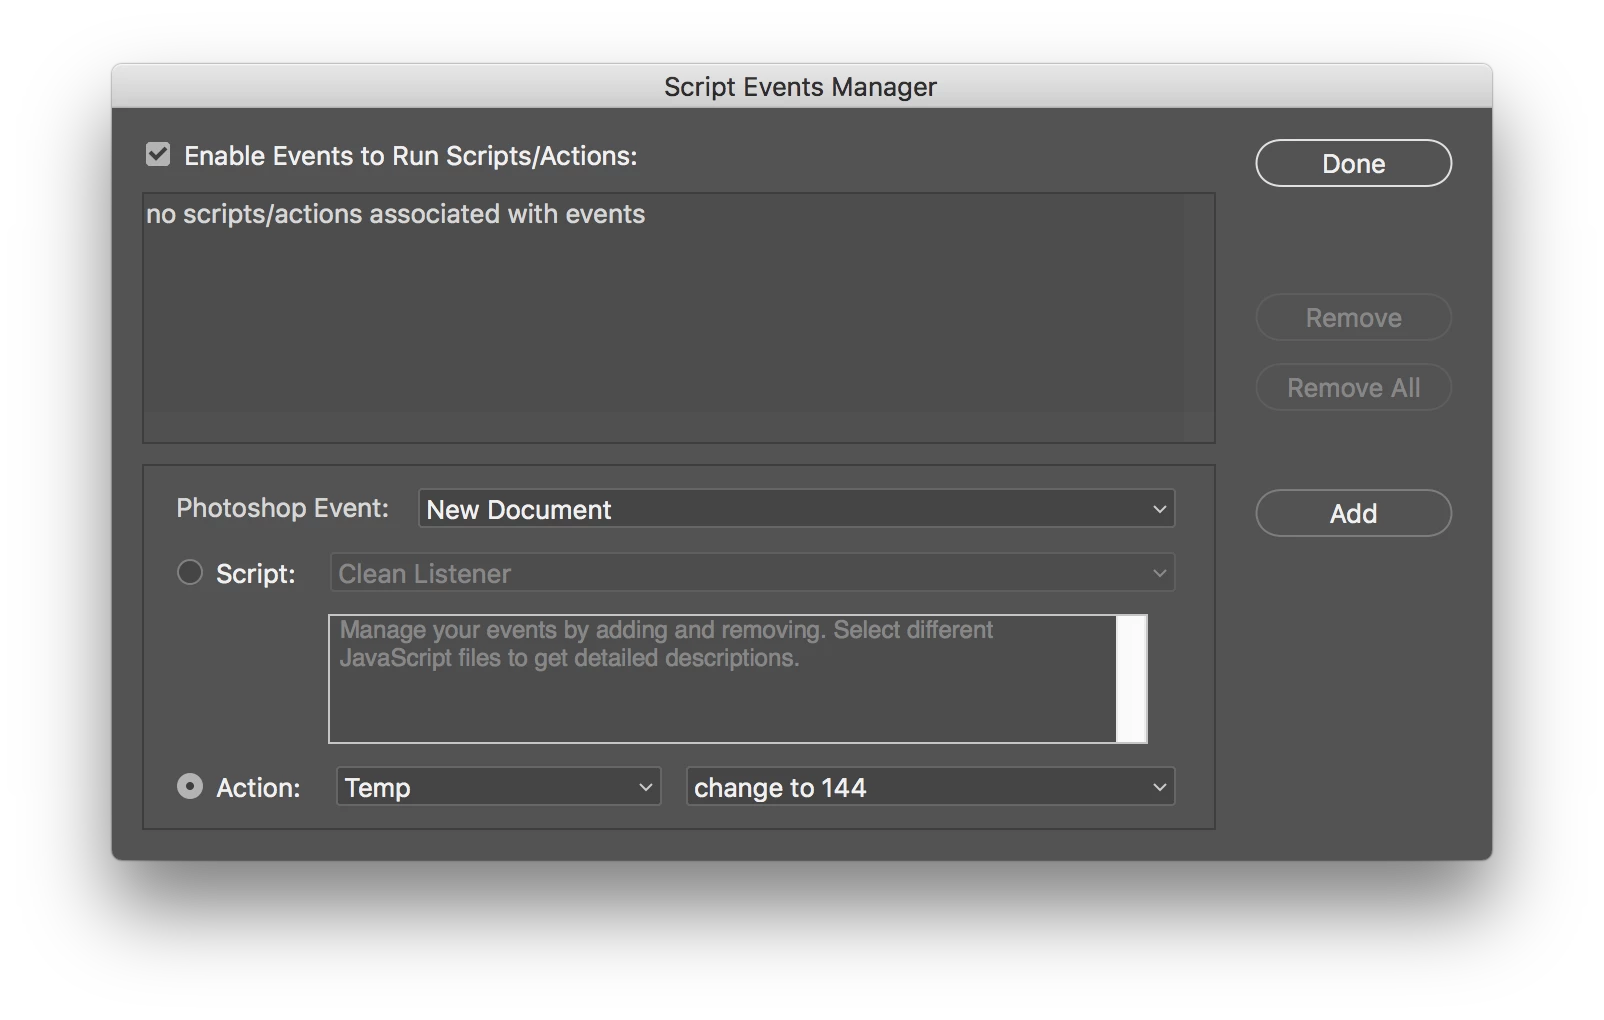Open the 'change to 144' action dropdown
The image size is (1604, 1020).
930,787
